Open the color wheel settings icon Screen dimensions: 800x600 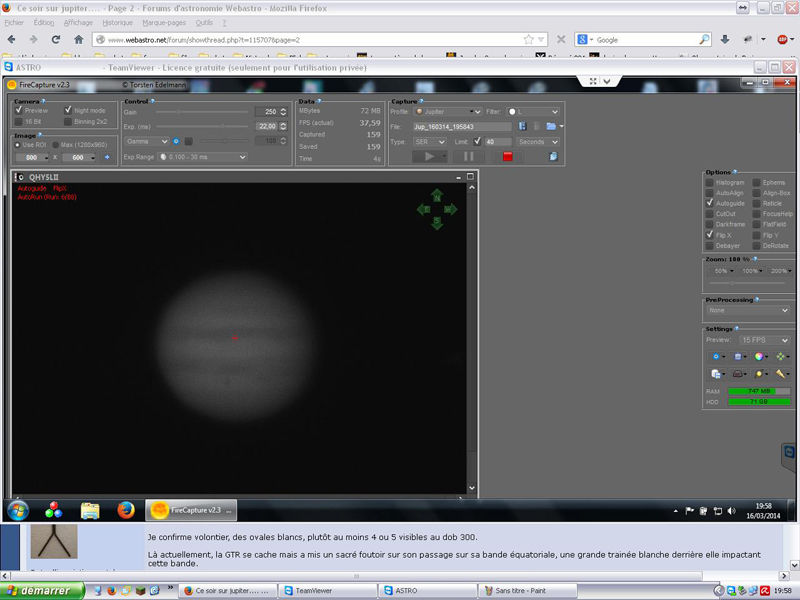coord(759,357)
